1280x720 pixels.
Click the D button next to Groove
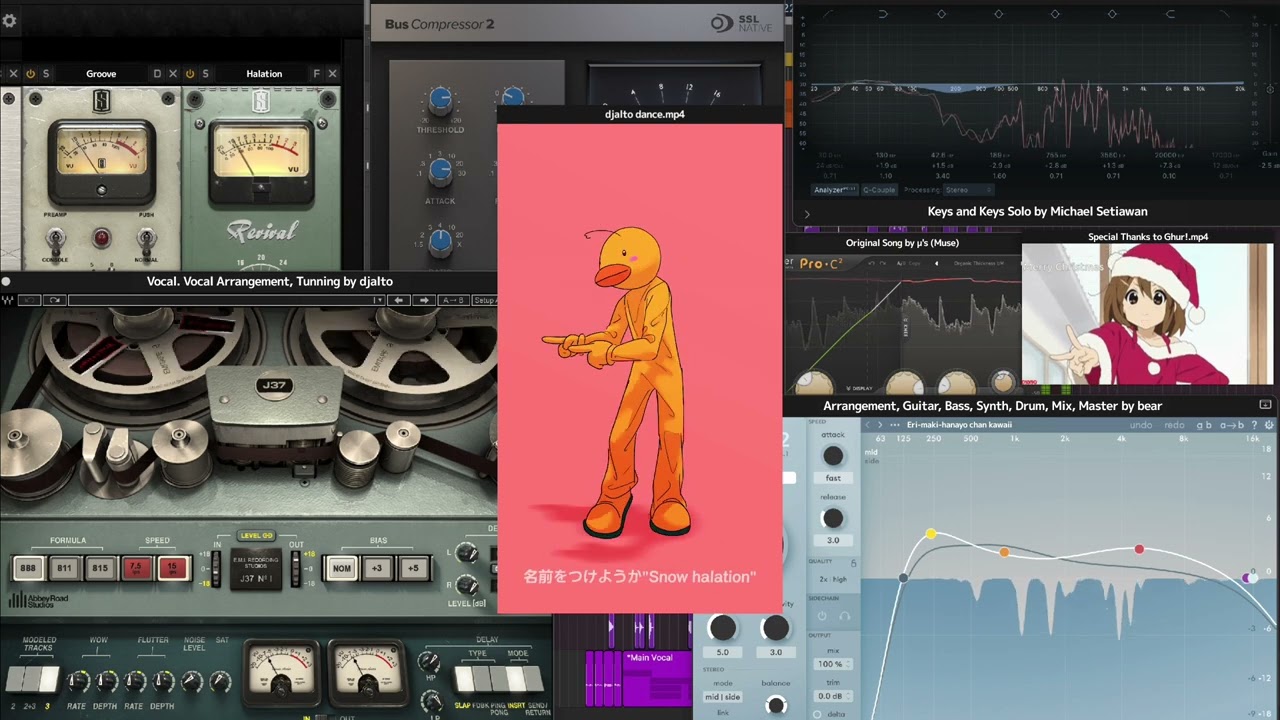coord(157,74)
